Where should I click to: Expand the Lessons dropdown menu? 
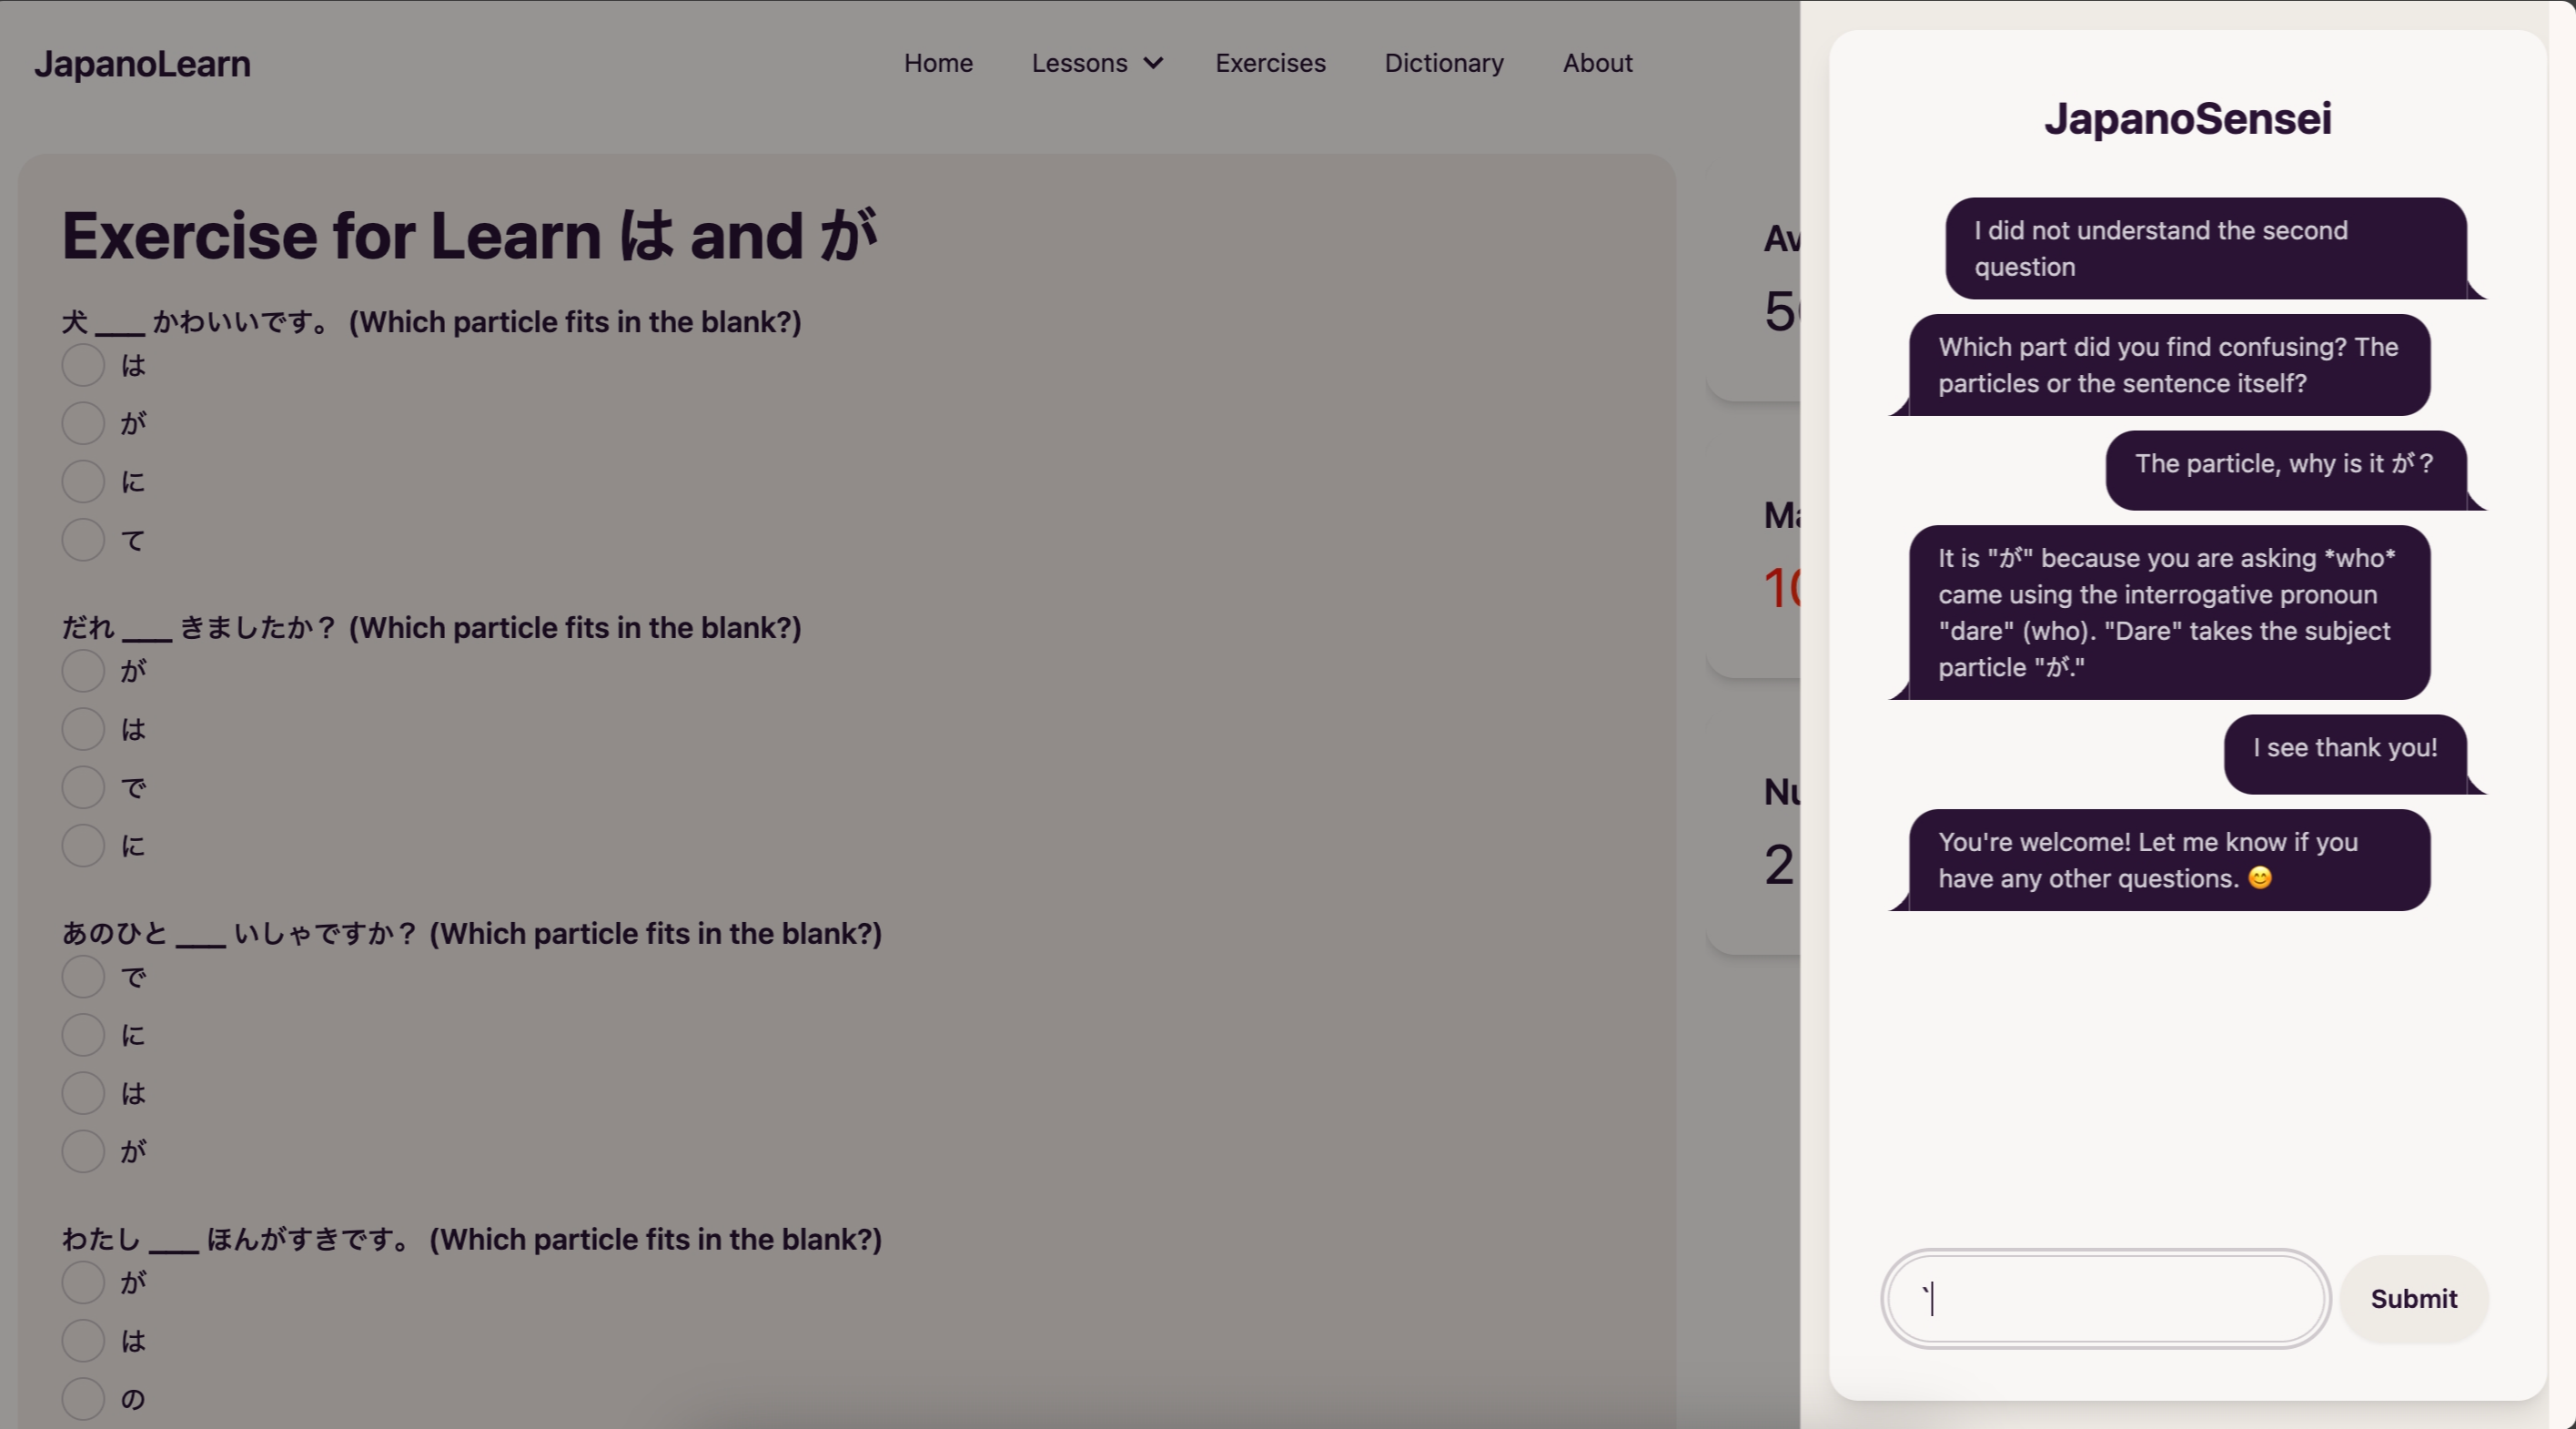point(1079,63)
